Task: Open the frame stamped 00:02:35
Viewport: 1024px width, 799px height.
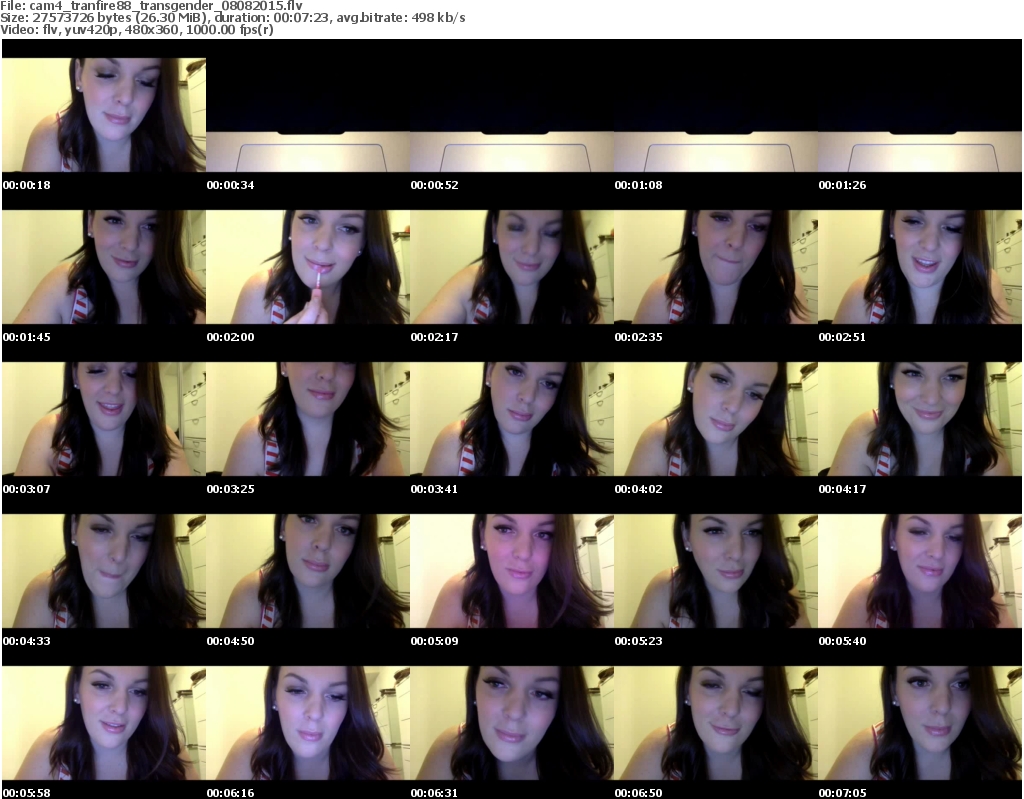Action: point(715,267)
